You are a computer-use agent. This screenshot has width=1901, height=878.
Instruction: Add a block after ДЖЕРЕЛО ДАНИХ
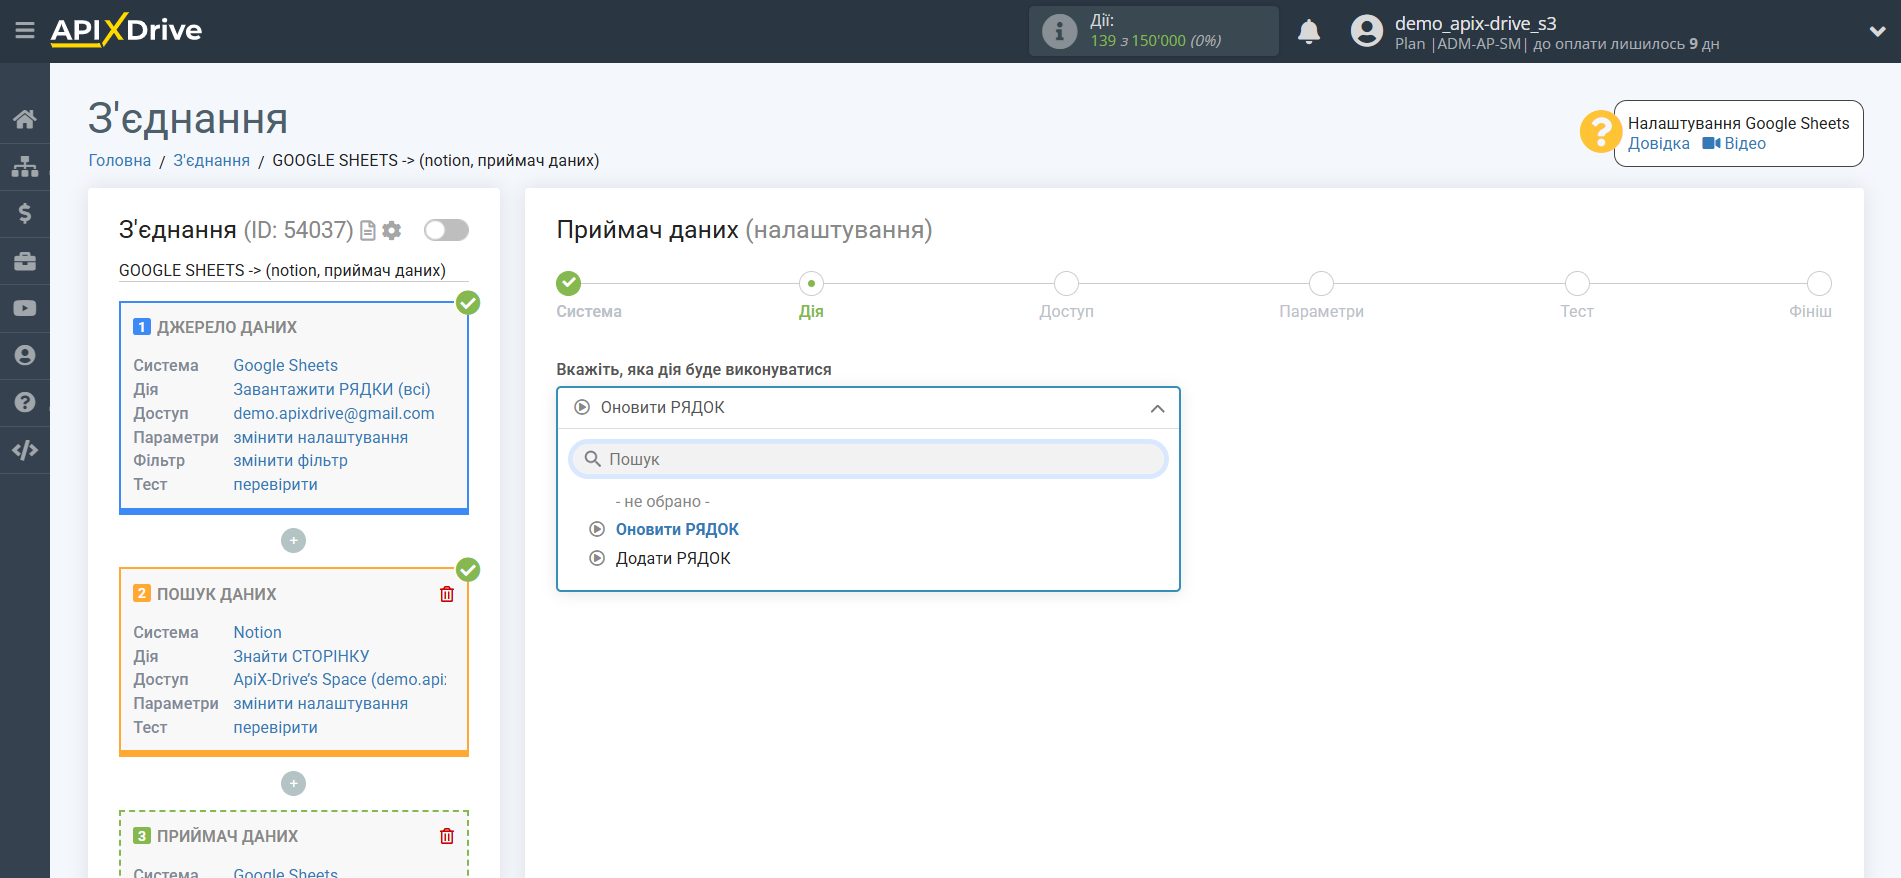pyautogui.click(x=293, y=541)
